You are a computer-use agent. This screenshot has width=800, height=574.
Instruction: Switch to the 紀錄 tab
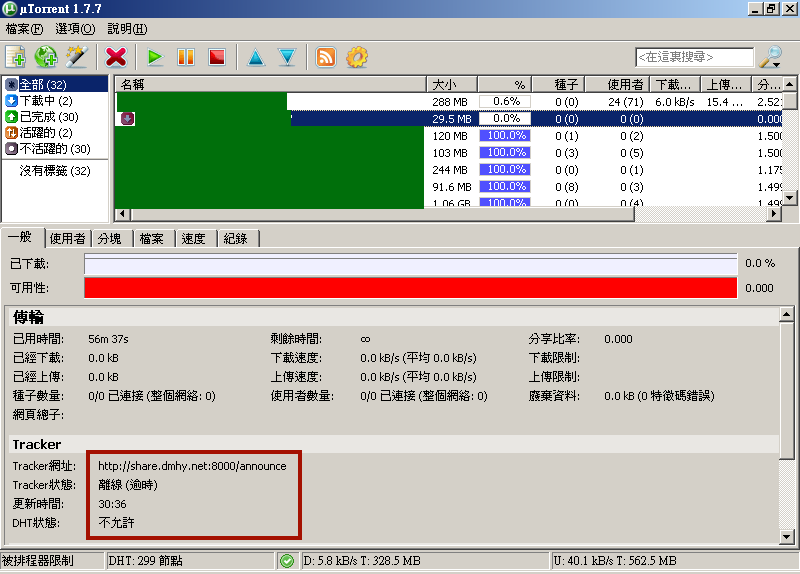click(238, 238)
